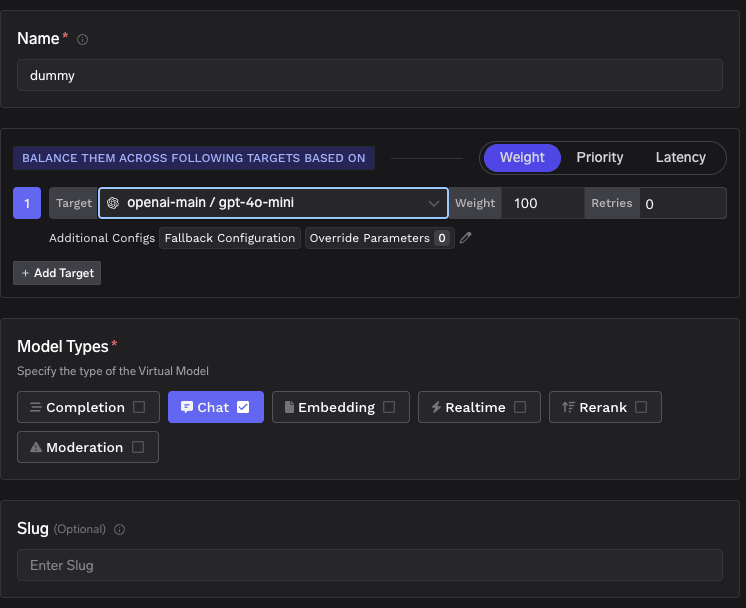Viewport: 746px width, 608px height.
Task: Click the info icon beside Slug (Optional)
Action: tap(119, 530)
